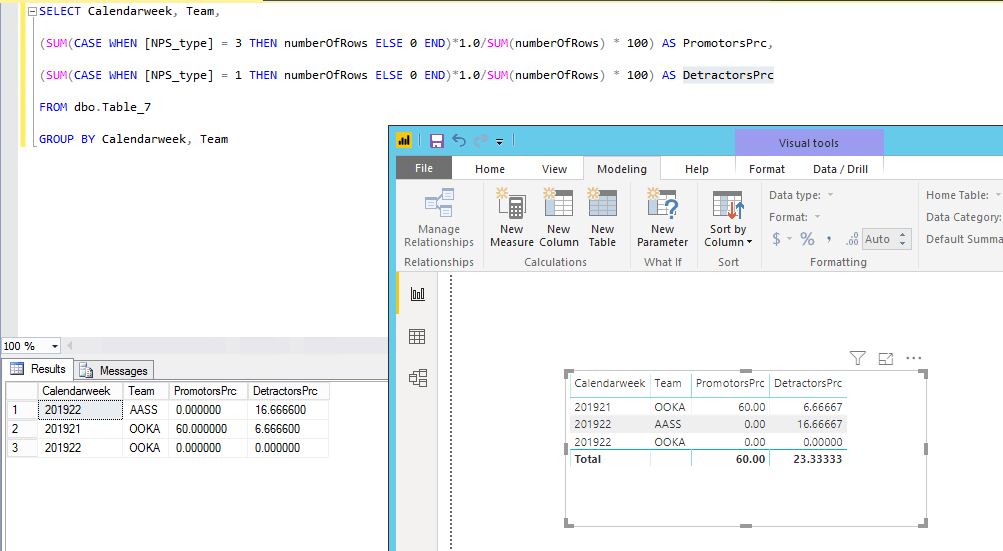
Task: Click the 23.33333 total value
Action: pyautogui.click(x=817, y=459)
